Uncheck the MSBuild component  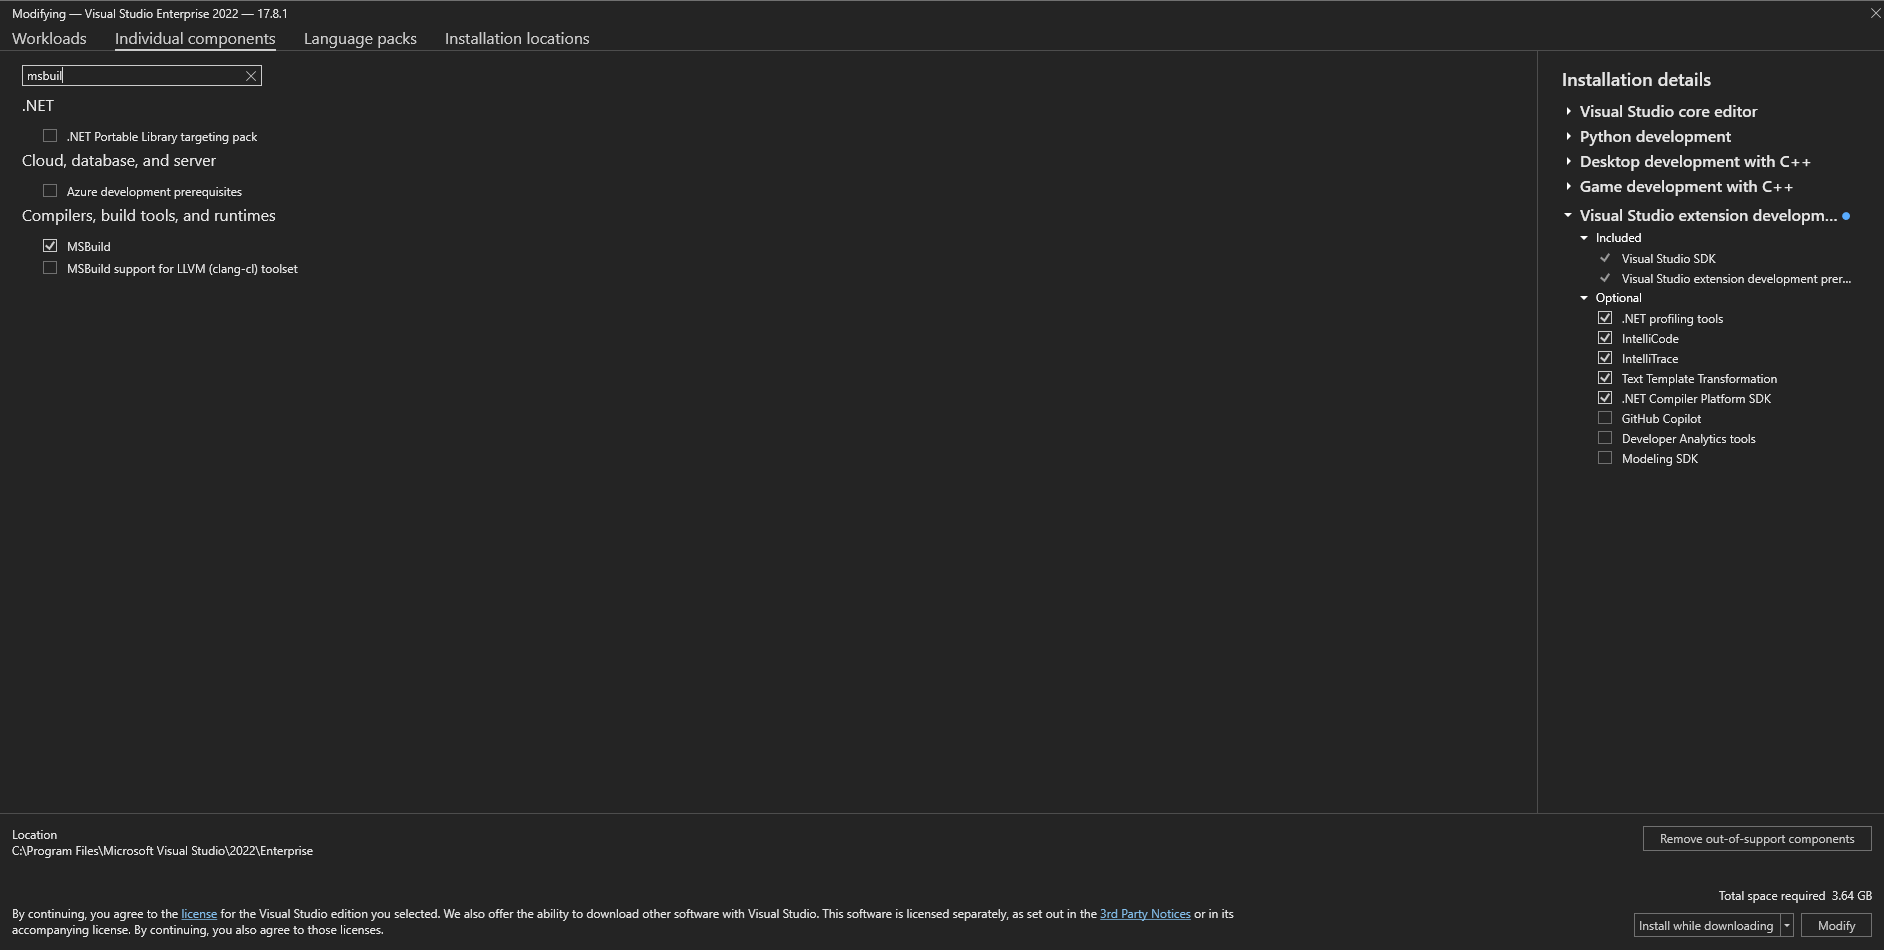pos(50,246)
